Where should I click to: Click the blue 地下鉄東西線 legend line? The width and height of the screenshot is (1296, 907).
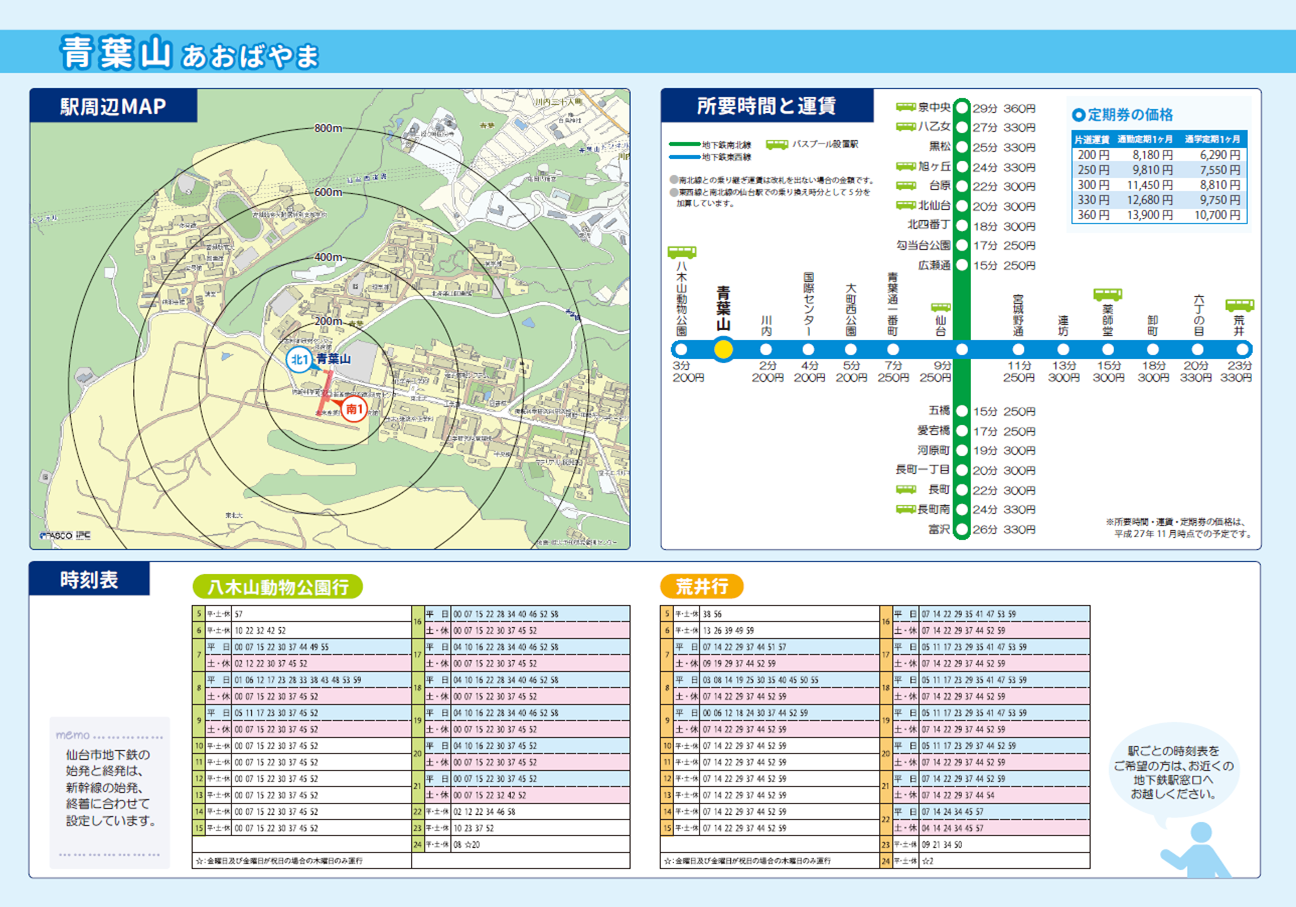click(x=685, y=157)
